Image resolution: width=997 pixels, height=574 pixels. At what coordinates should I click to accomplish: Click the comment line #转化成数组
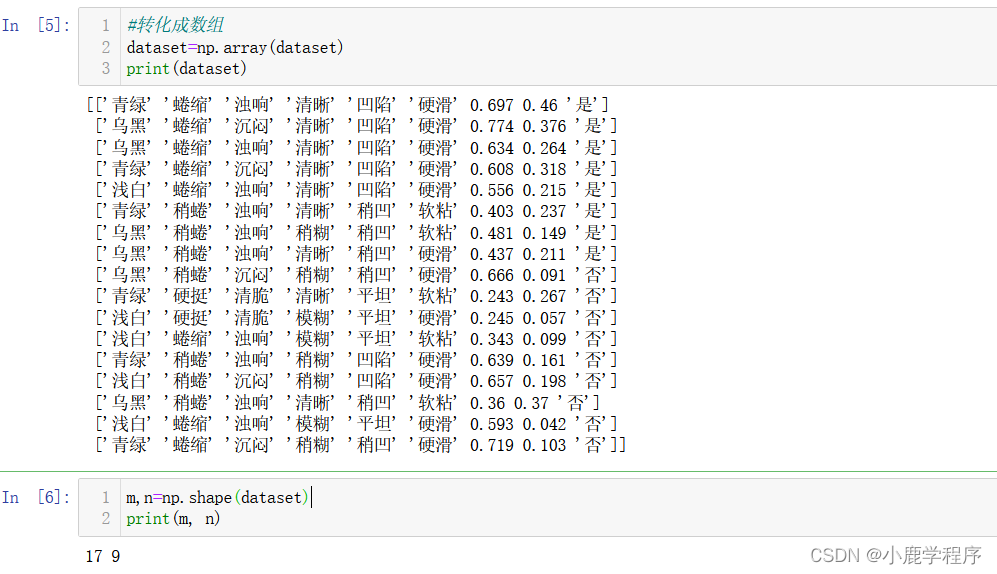175,25
